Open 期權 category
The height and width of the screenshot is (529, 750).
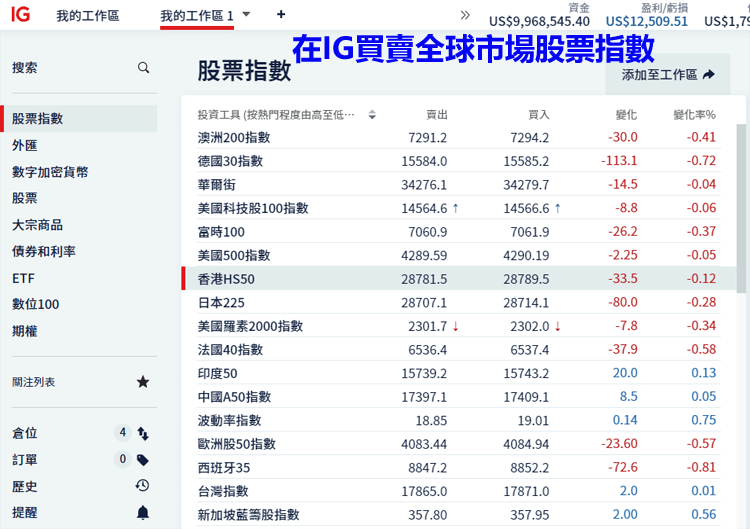25,331
